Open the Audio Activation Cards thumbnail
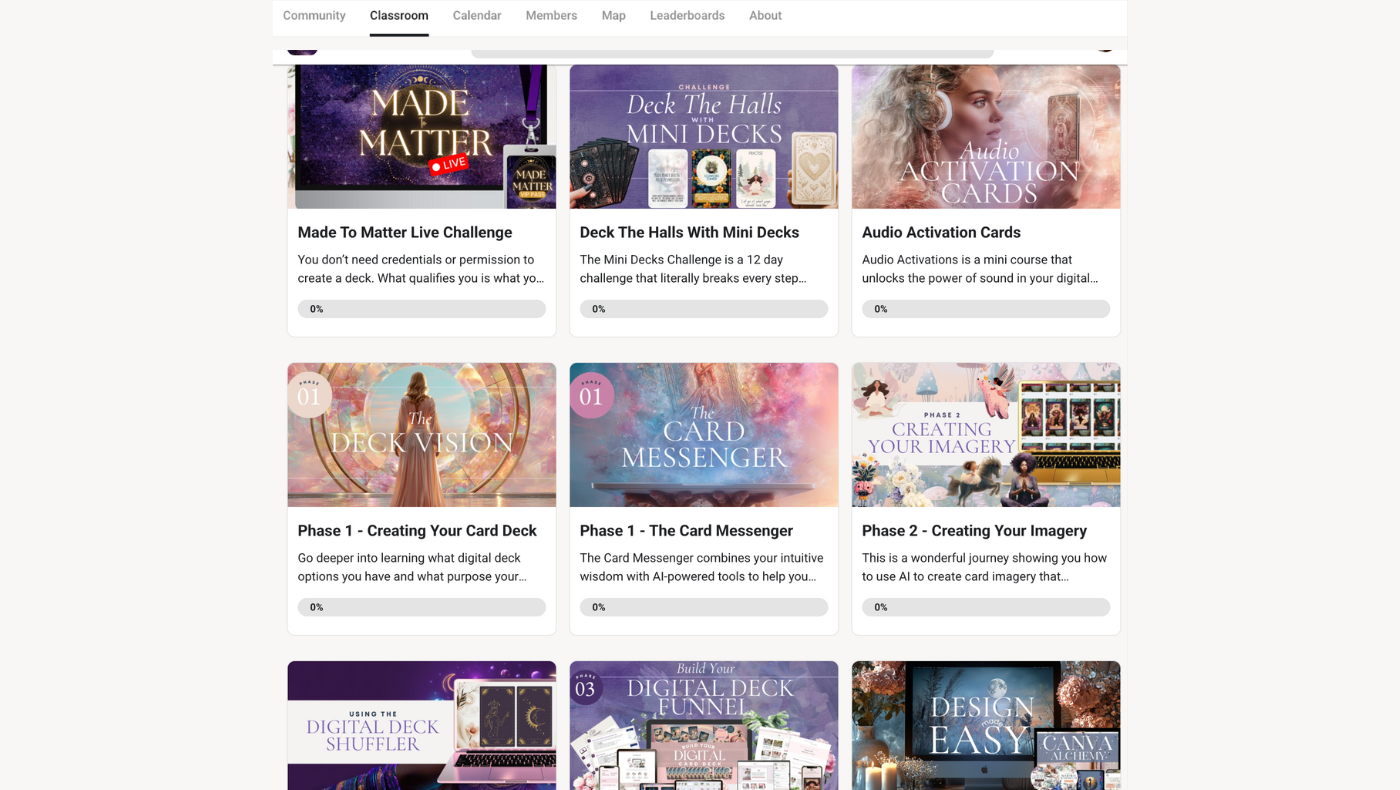 click(x=985, y=137)
